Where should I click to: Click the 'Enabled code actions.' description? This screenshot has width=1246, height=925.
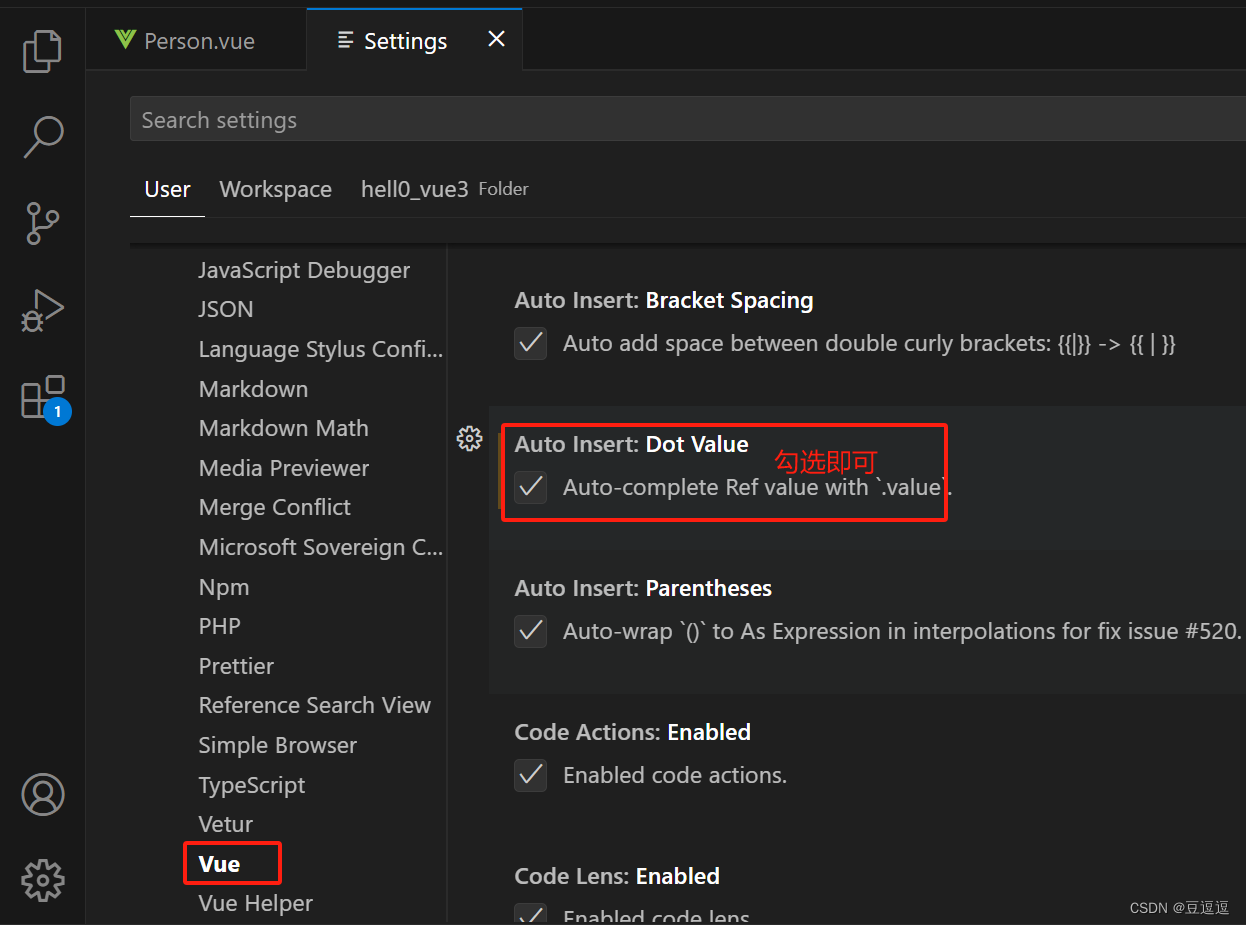click(675, 775)
